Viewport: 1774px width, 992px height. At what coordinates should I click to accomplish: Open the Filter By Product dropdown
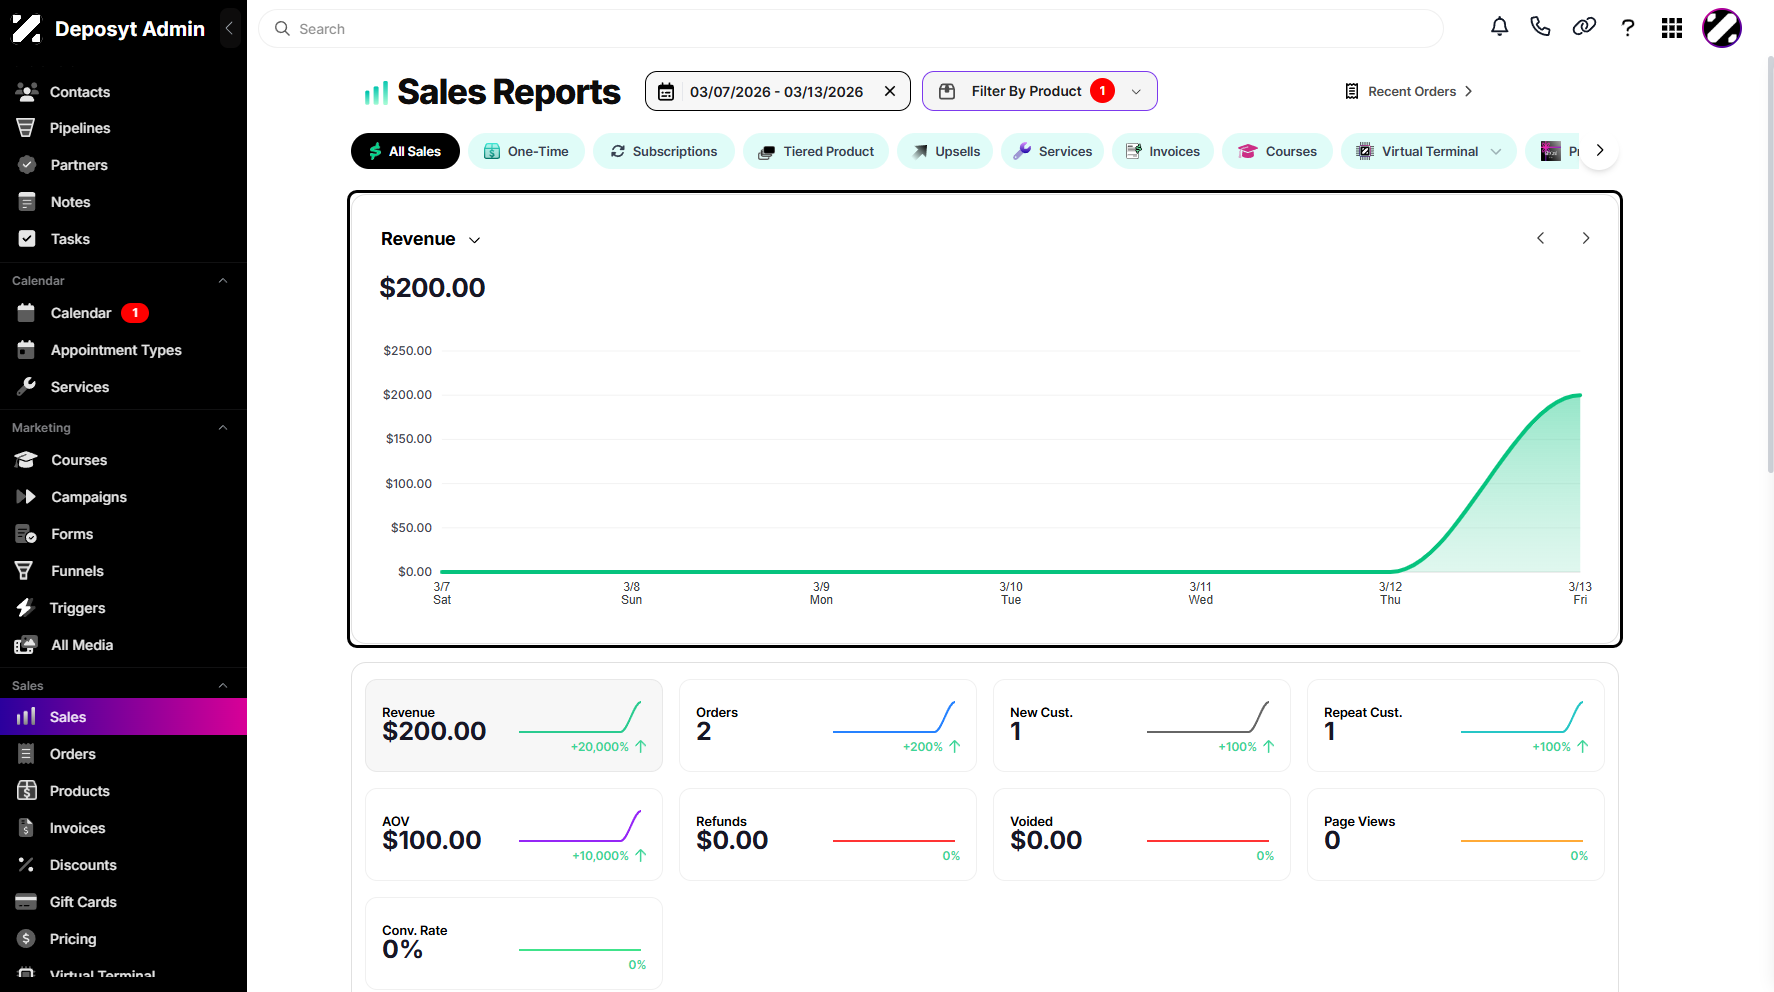coord(1040,91)
